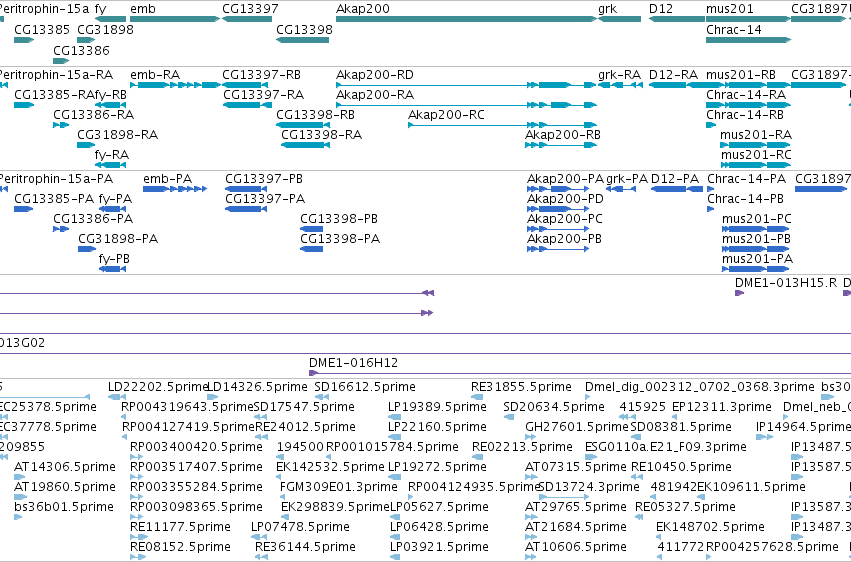Select EST SD20634.5prime
Image resolution: width=851 pixels, height=562 pixels.
[x=509, y=417]
